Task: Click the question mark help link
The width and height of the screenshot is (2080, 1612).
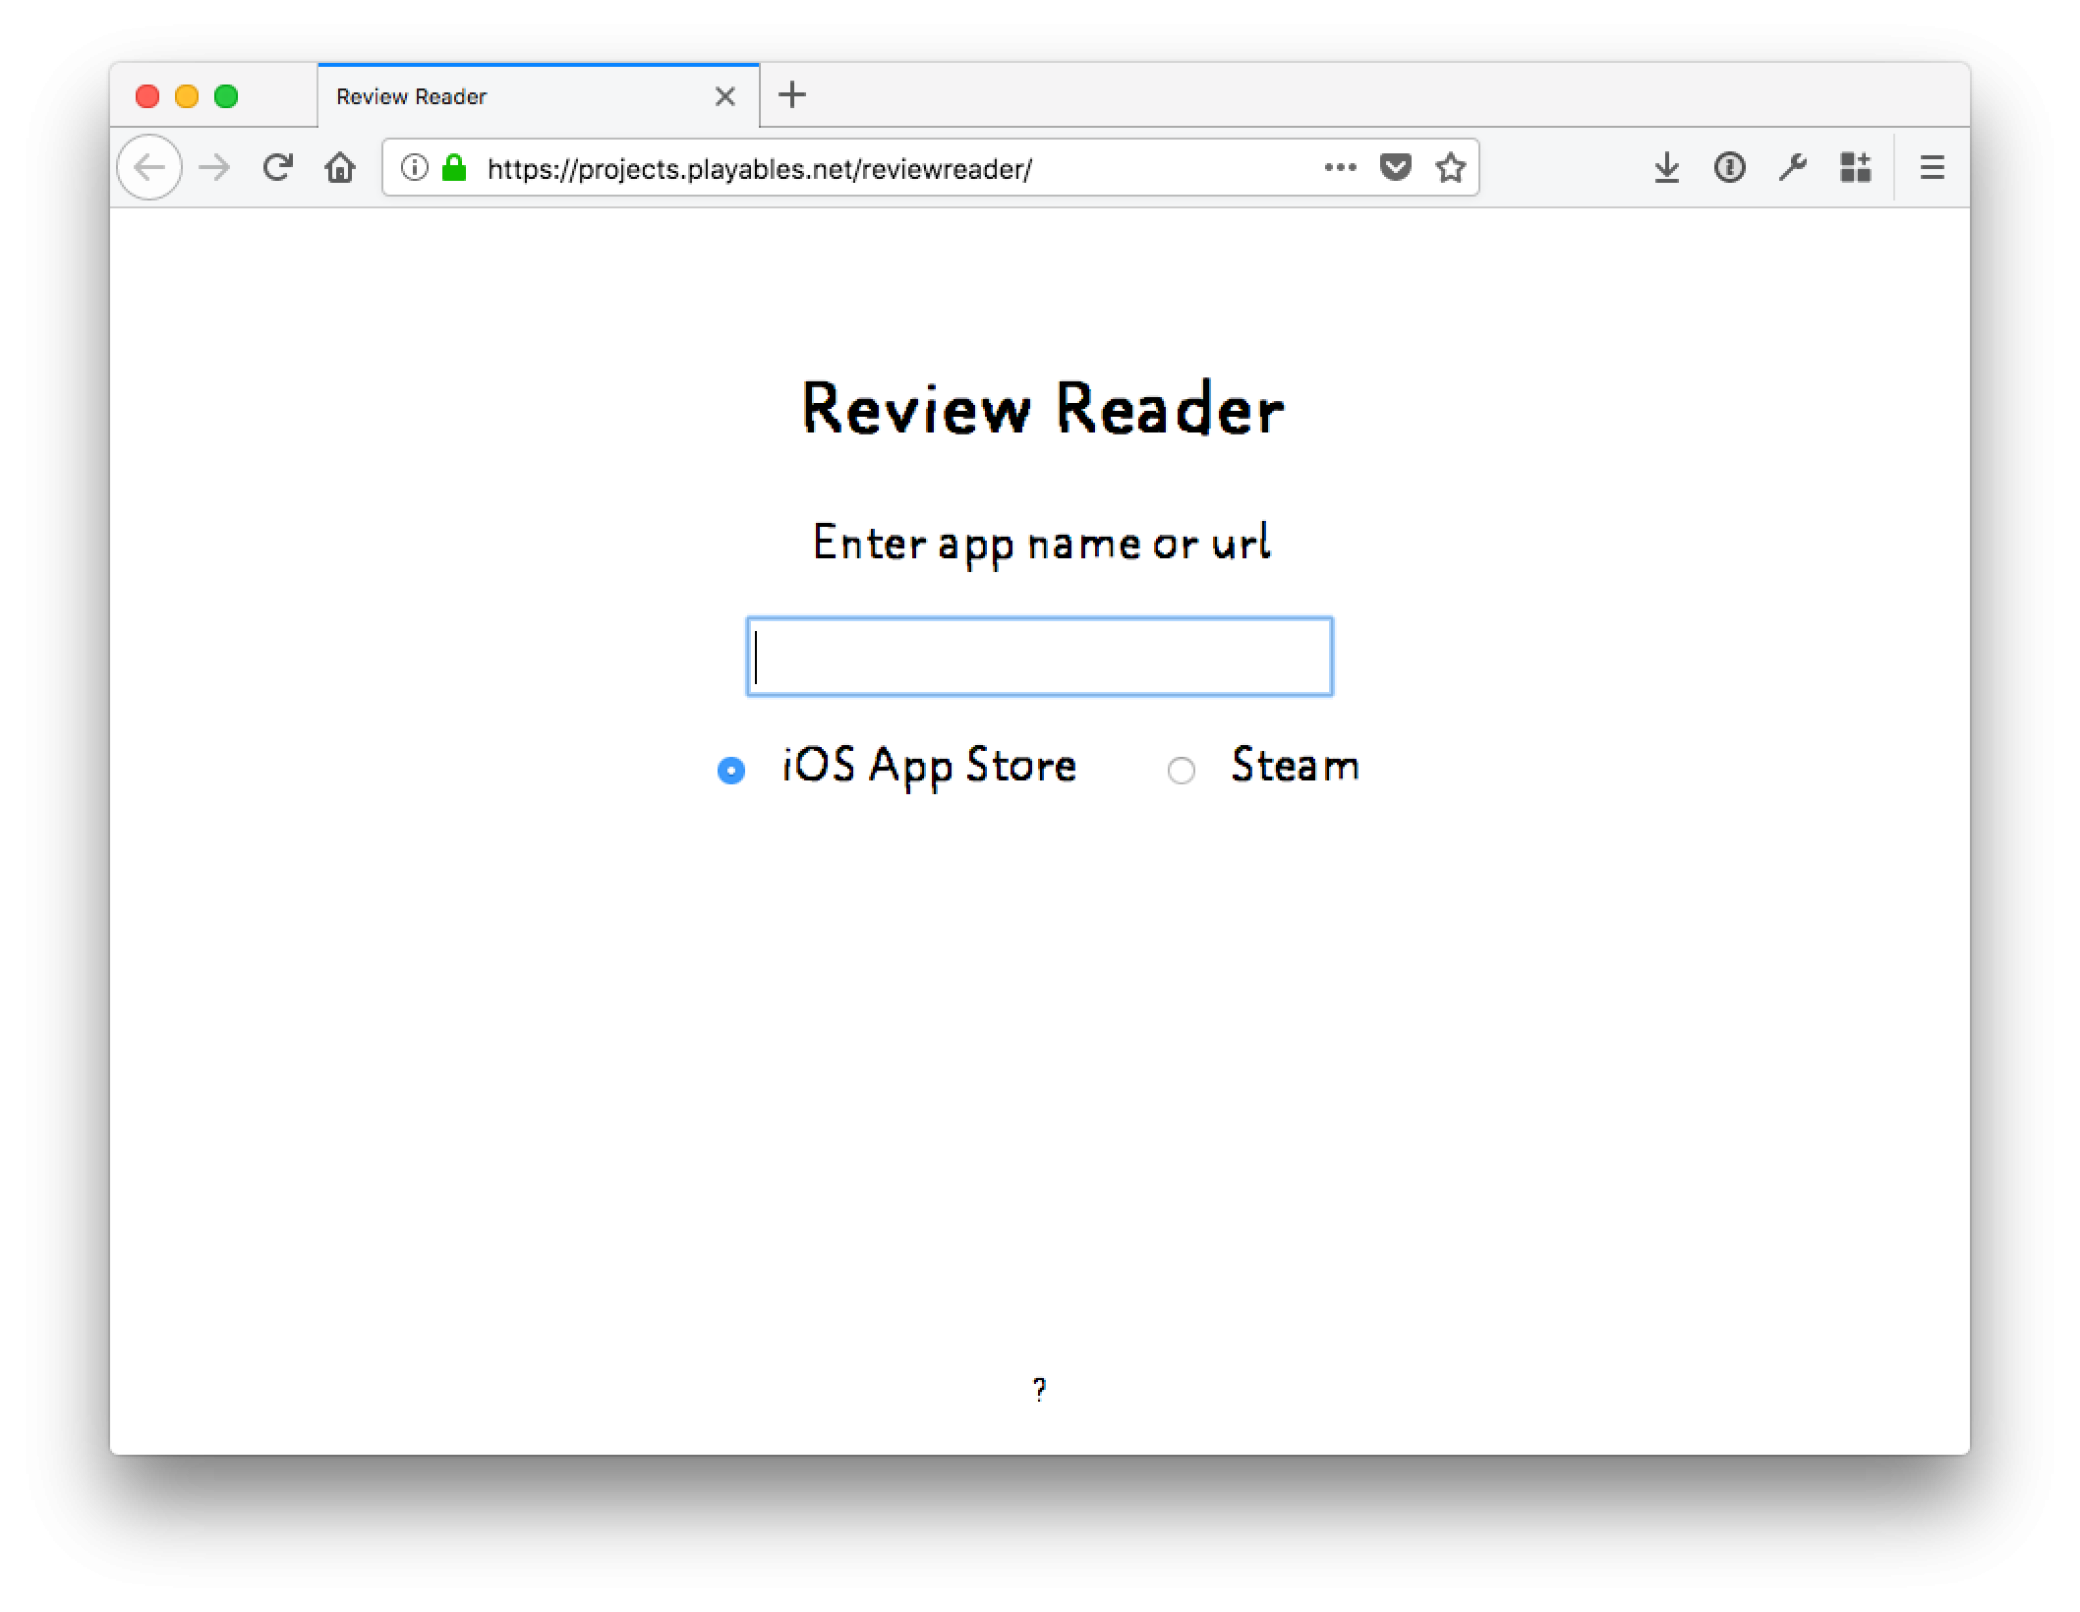Action: [1039, 1389]
